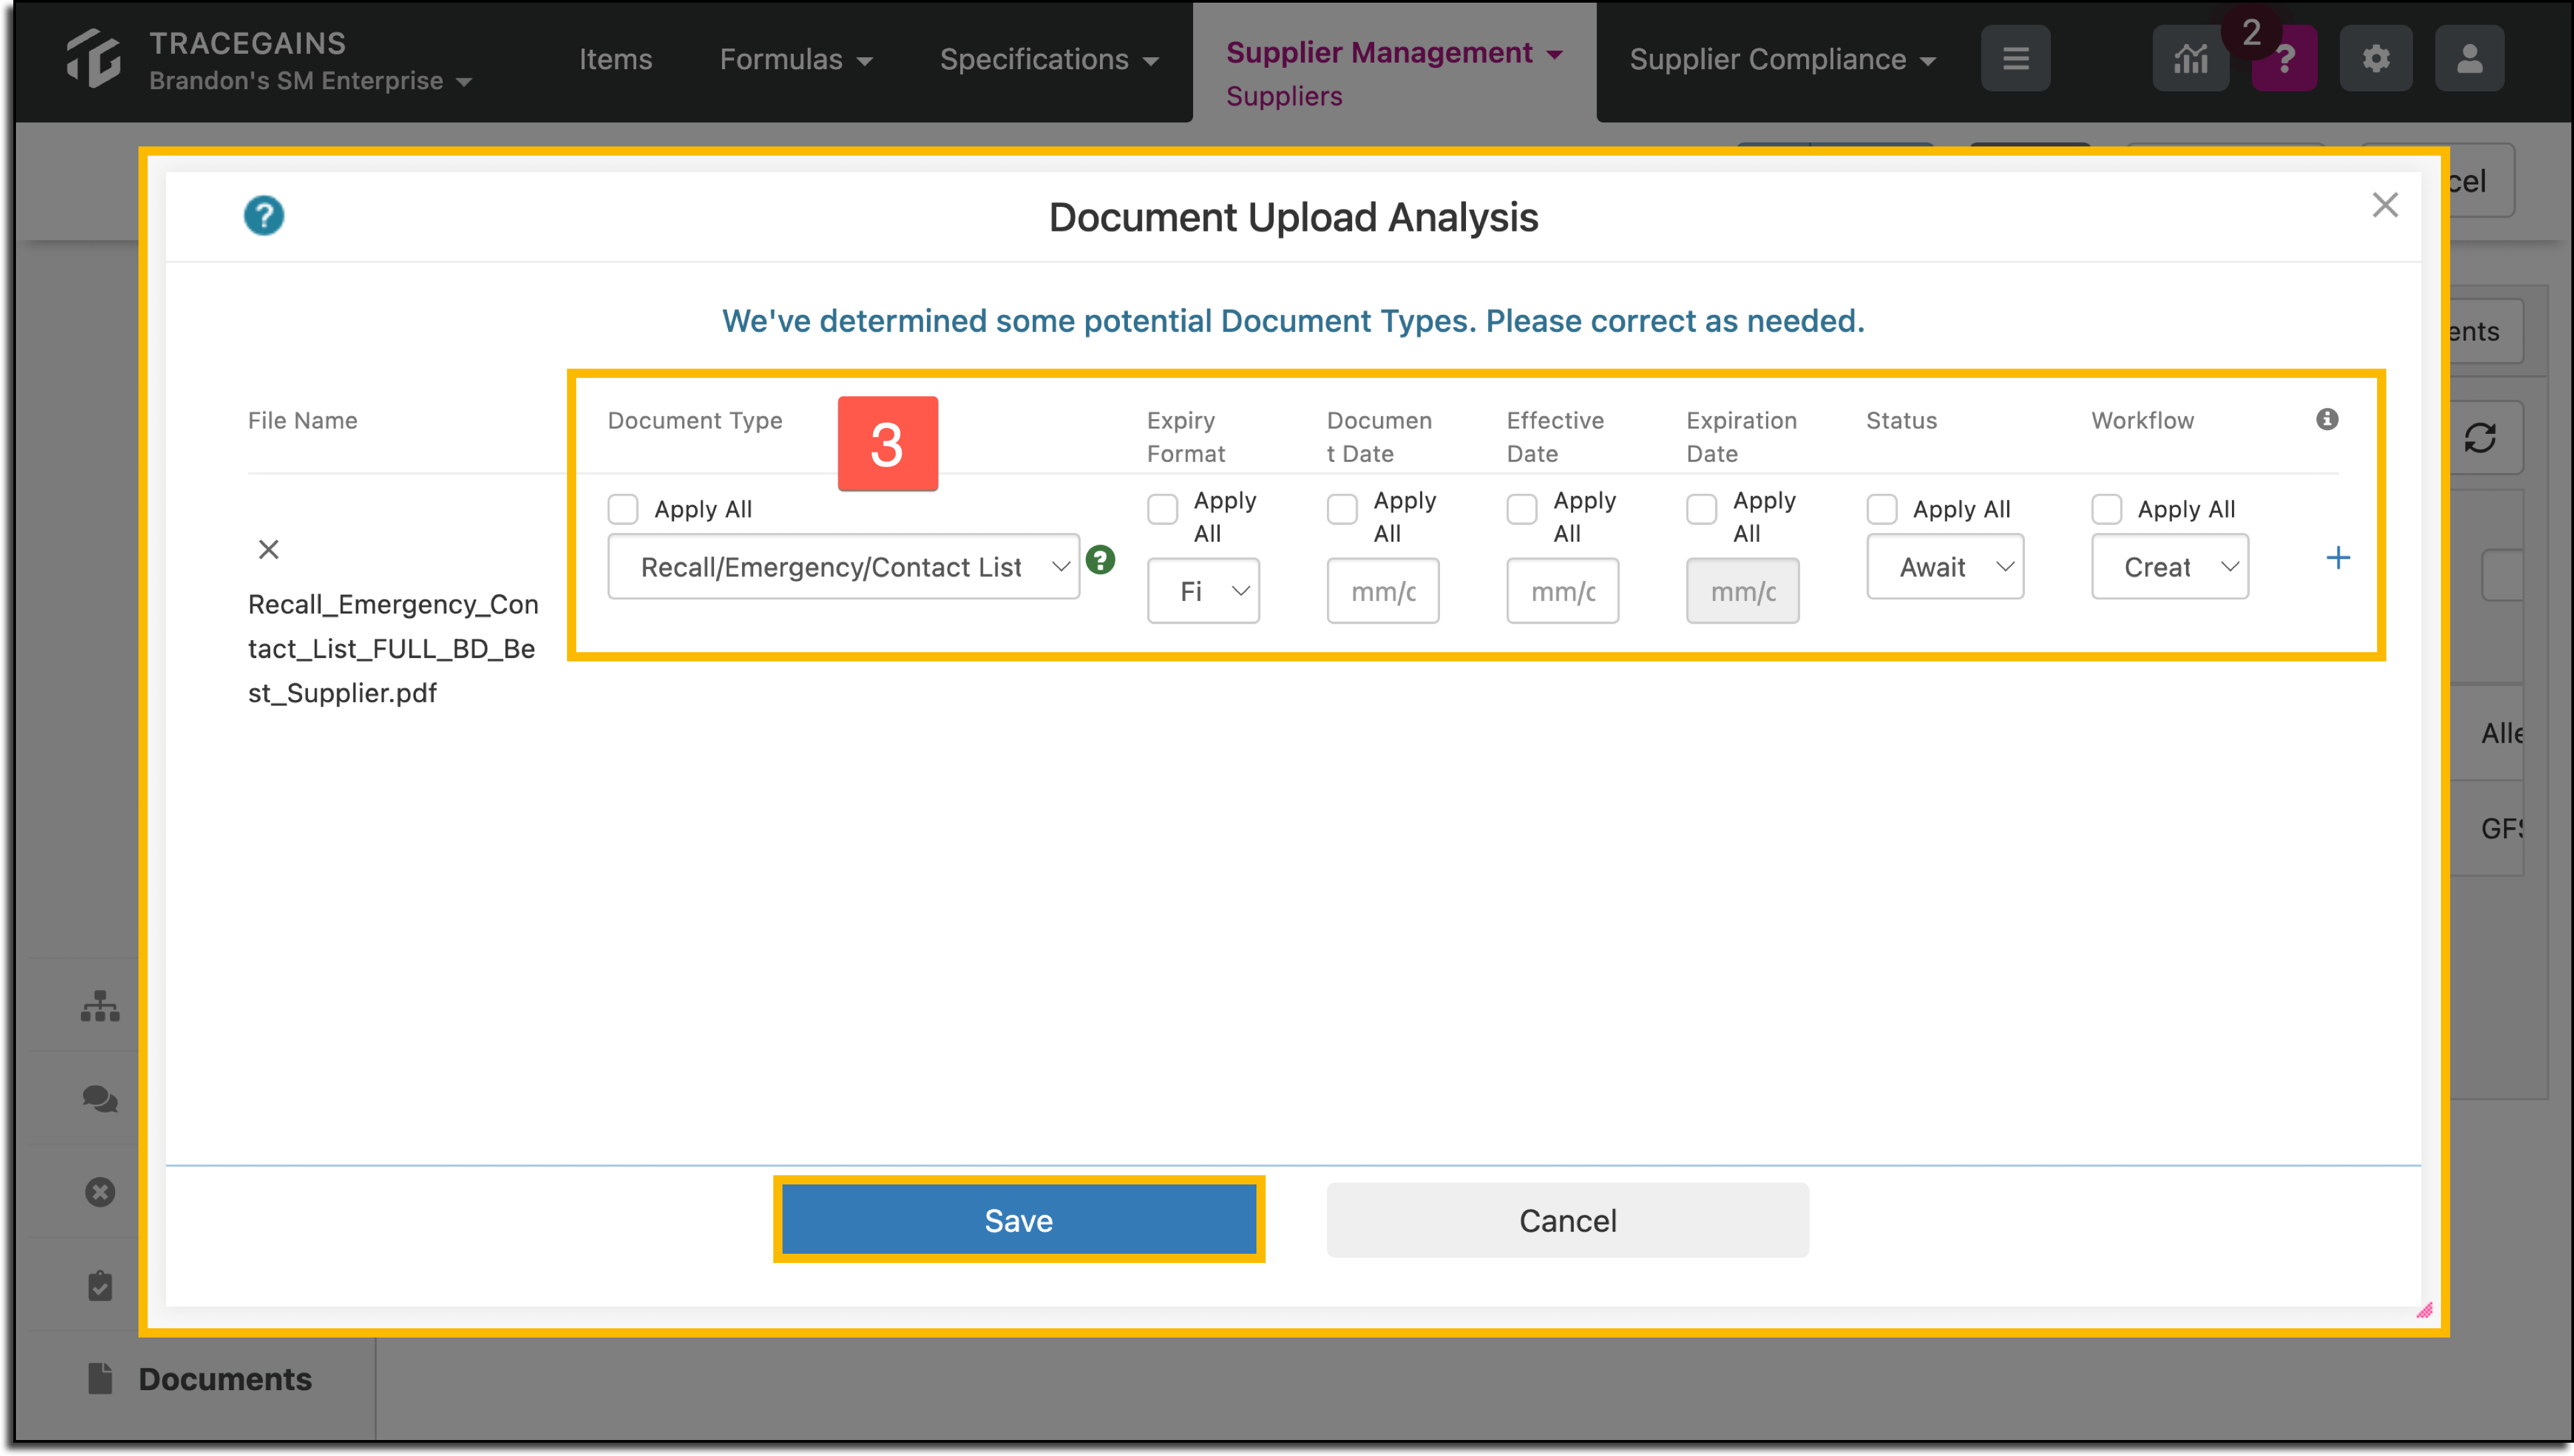The height and width of the screenshot is (1456, 2574).
Task: Click the Expiry Format column header
Action: pyautogui.click(x=1186, y=436)
